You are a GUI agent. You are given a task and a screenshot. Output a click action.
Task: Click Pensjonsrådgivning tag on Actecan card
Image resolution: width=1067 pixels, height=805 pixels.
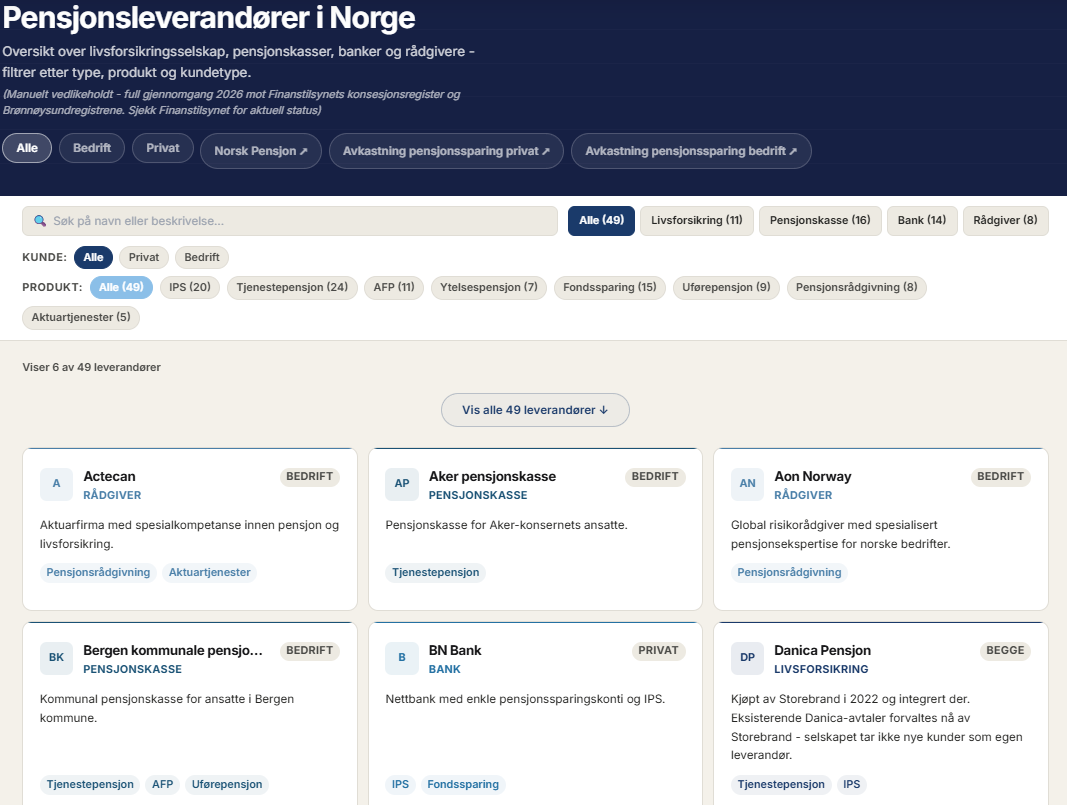click(x=98, y=572)
